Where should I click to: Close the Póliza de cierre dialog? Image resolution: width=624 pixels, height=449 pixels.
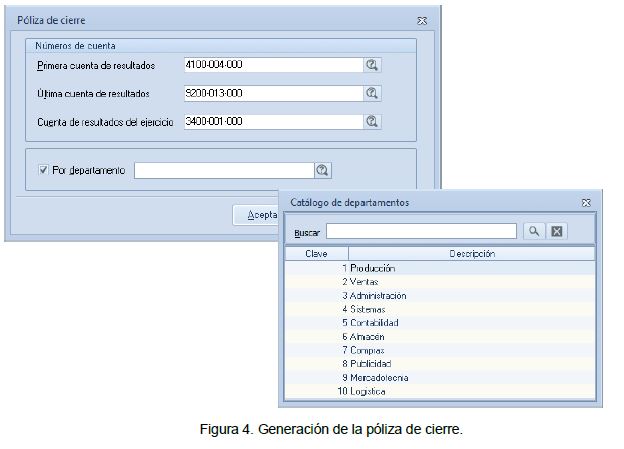422,20
